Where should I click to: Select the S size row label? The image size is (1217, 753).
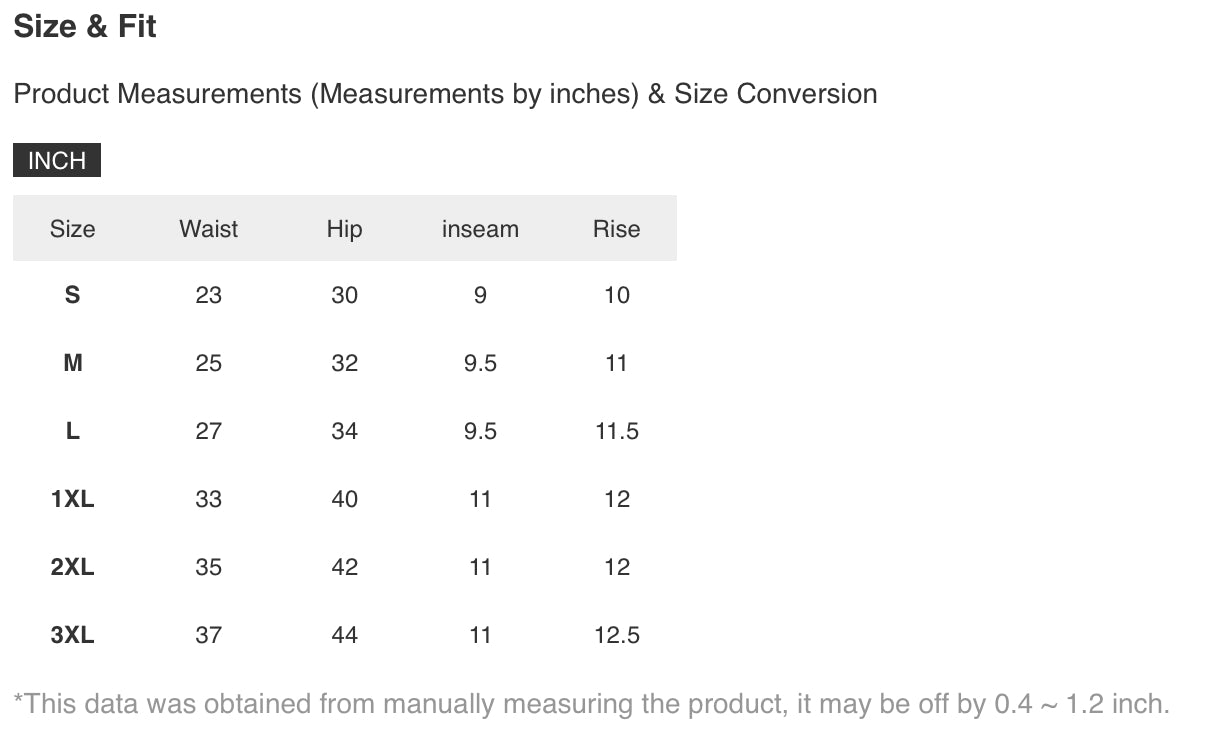pyautogui.click(x=72, y=295)
